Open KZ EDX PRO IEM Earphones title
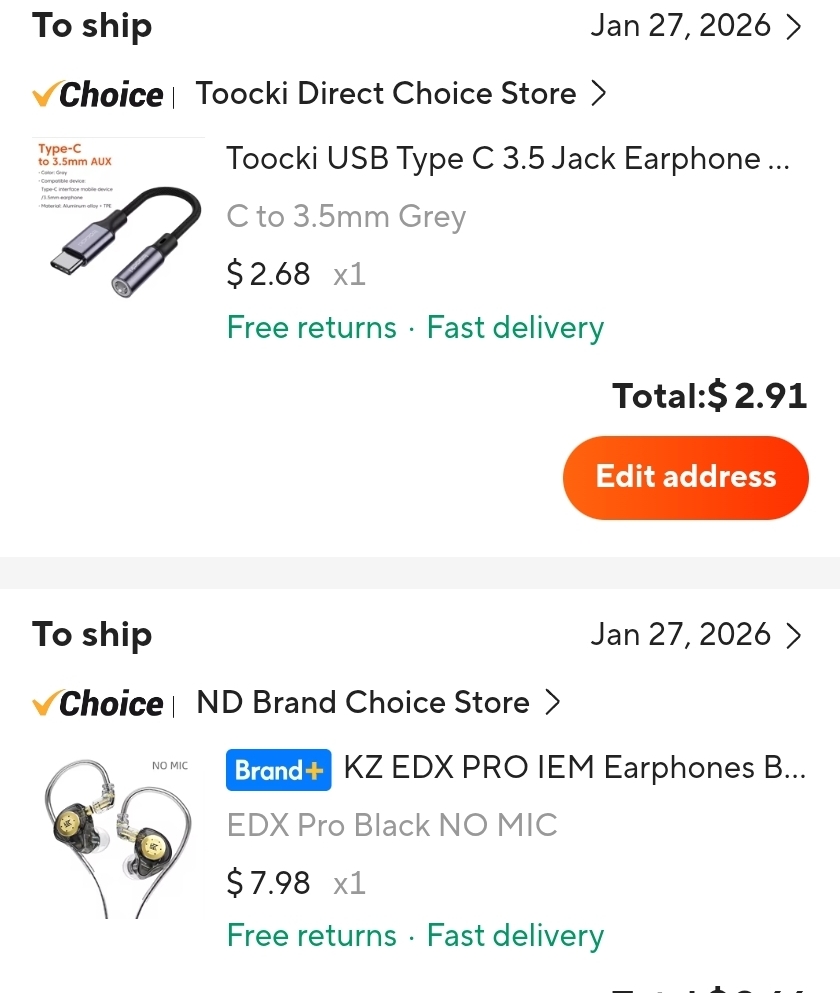 pyautogui.click(x=574, y=768)
